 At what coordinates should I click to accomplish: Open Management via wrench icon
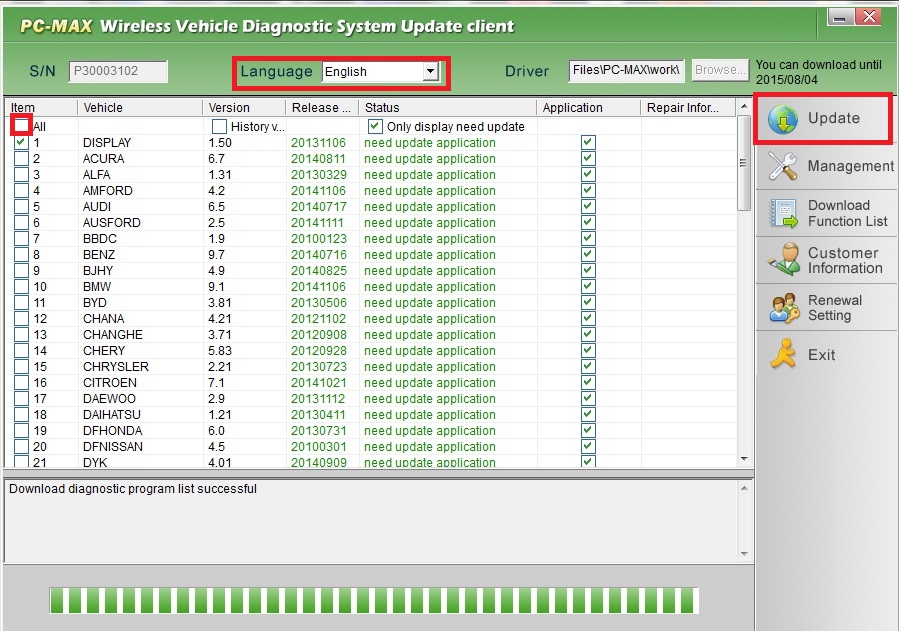pos(782,166)
